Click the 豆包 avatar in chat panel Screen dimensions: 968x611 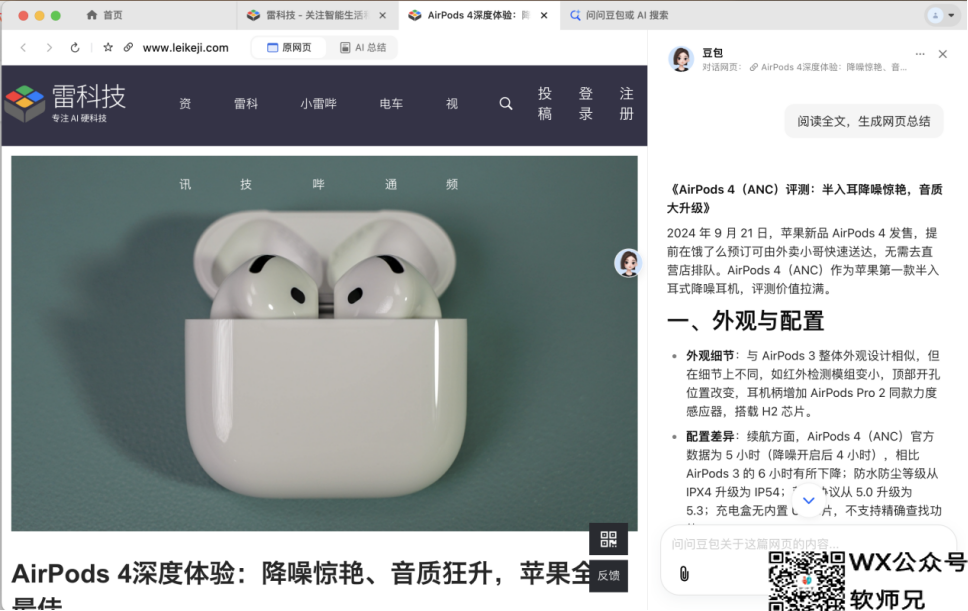[x=682, y=59]
